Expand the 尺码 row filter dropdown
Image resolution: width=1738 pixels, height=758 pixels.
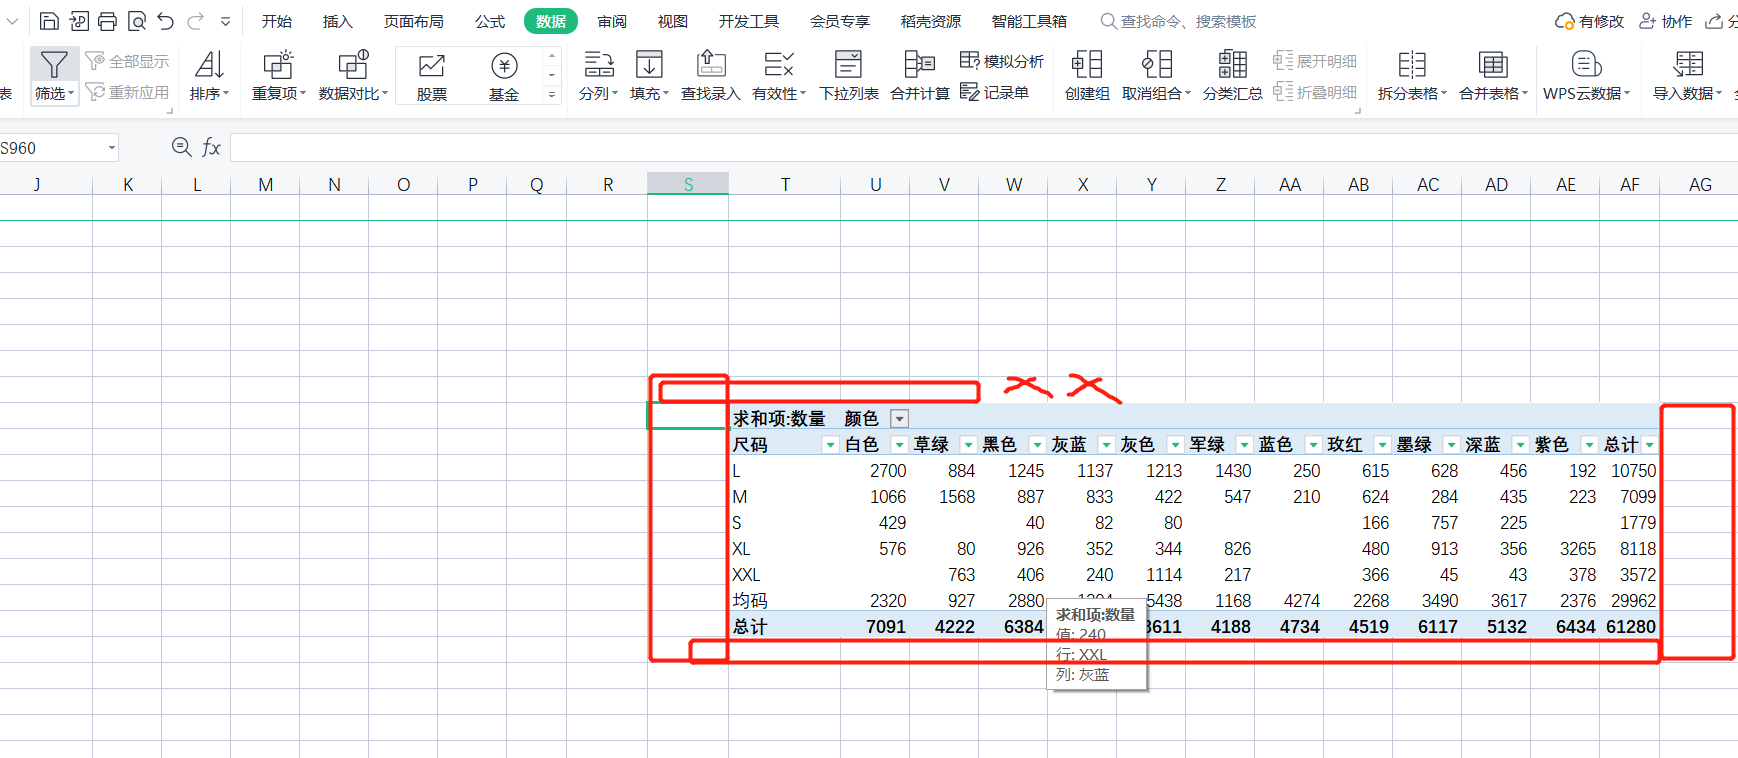pyautogui.click(x=829, y=445)
